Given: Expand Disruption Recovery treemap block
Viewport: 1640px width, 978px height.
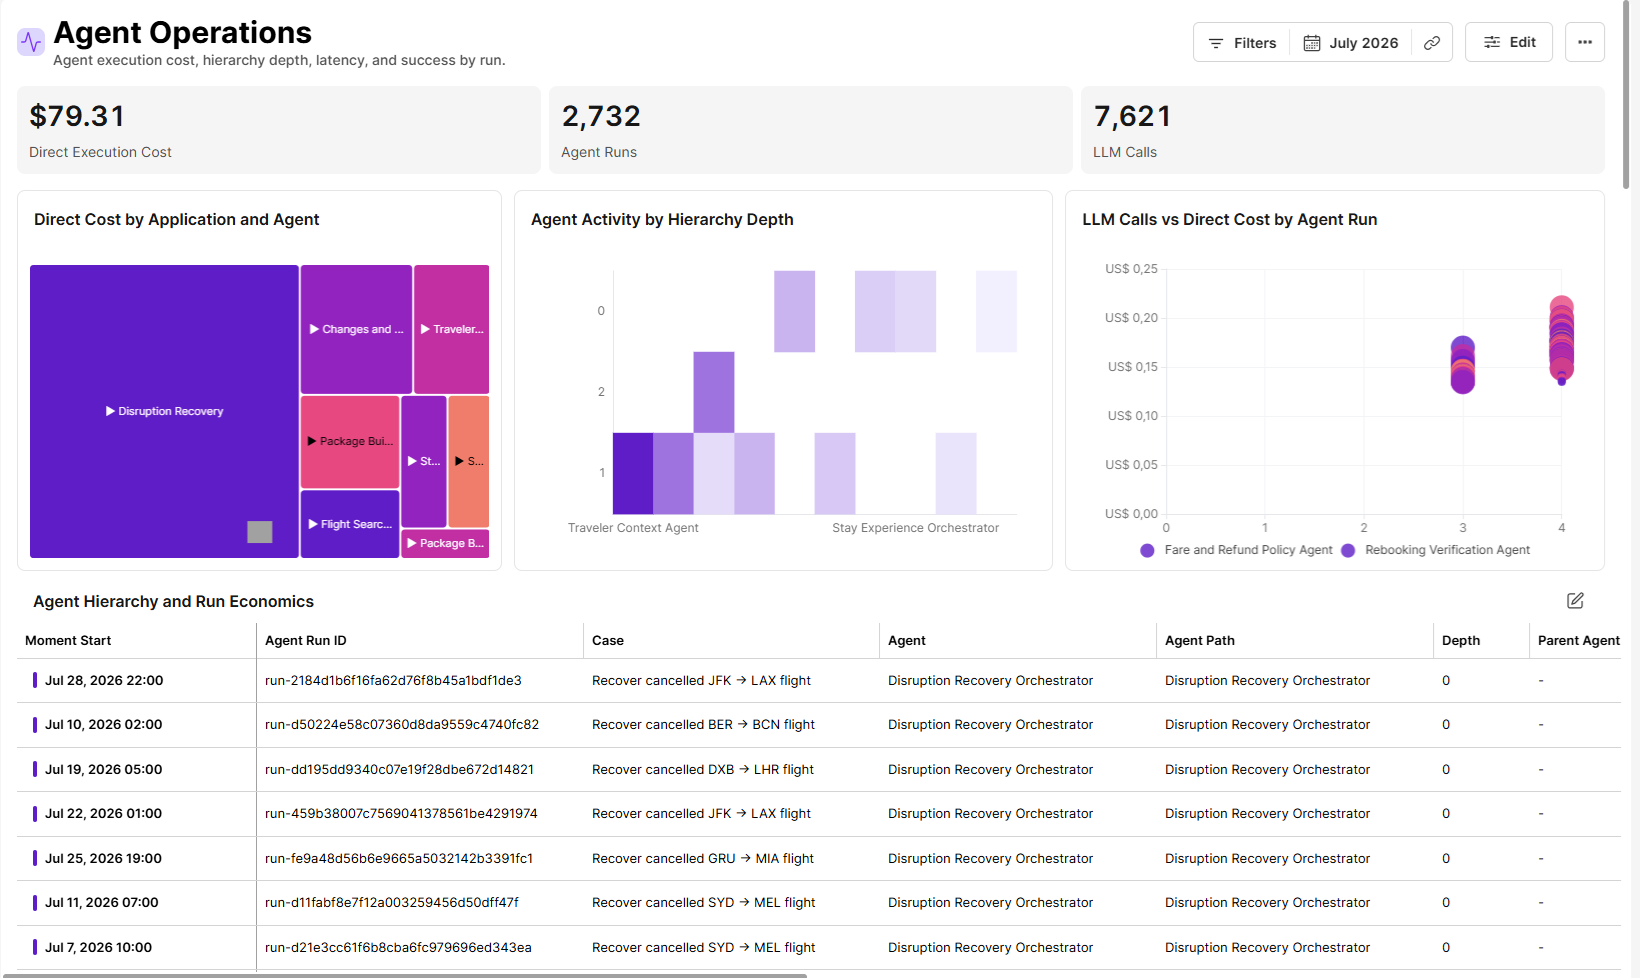Looking at the screenshot, I should tap(164, 411).
